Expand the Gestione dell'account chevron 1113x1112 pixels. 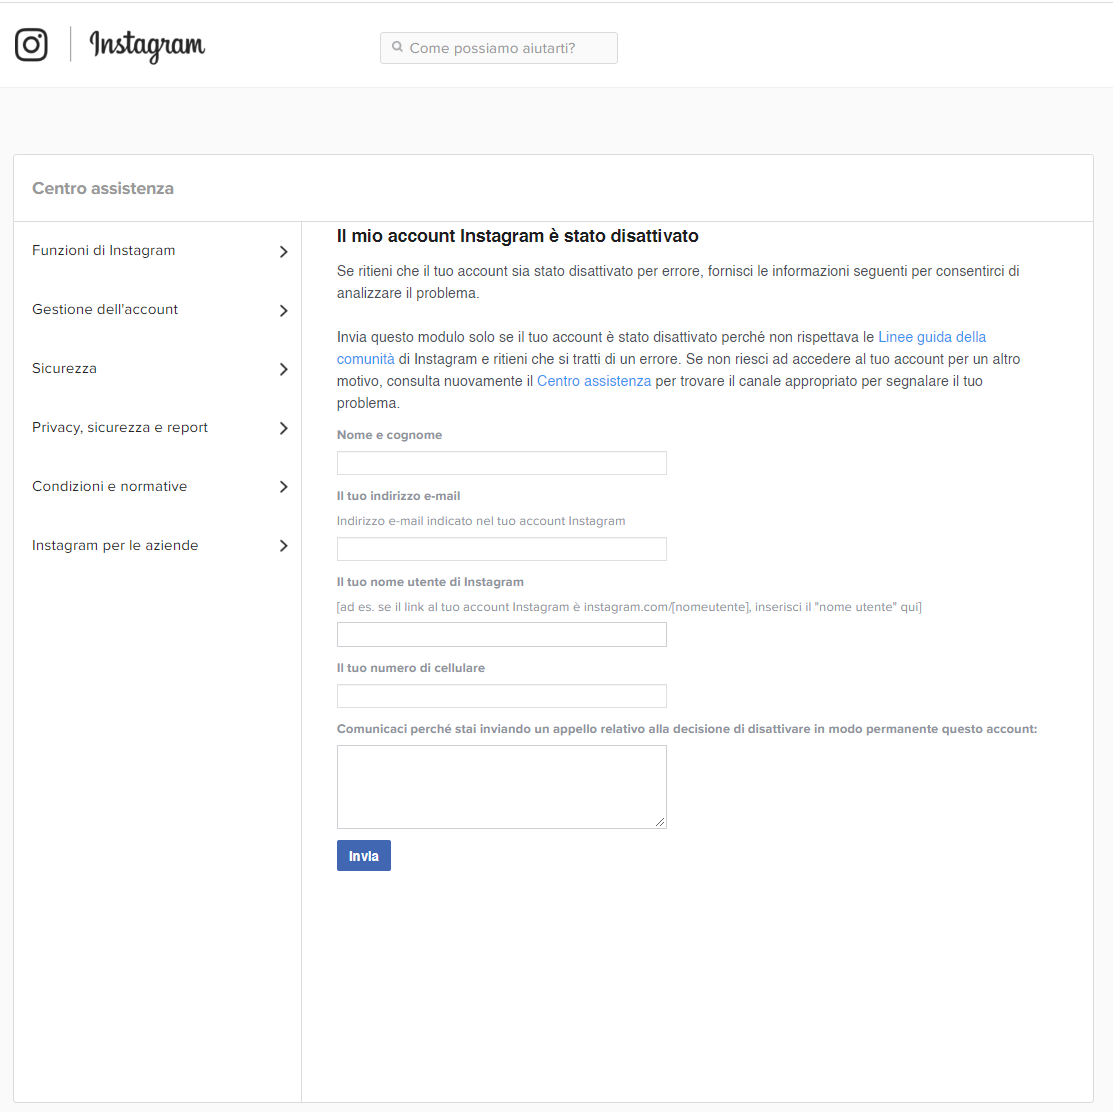[x=284, y=311]
